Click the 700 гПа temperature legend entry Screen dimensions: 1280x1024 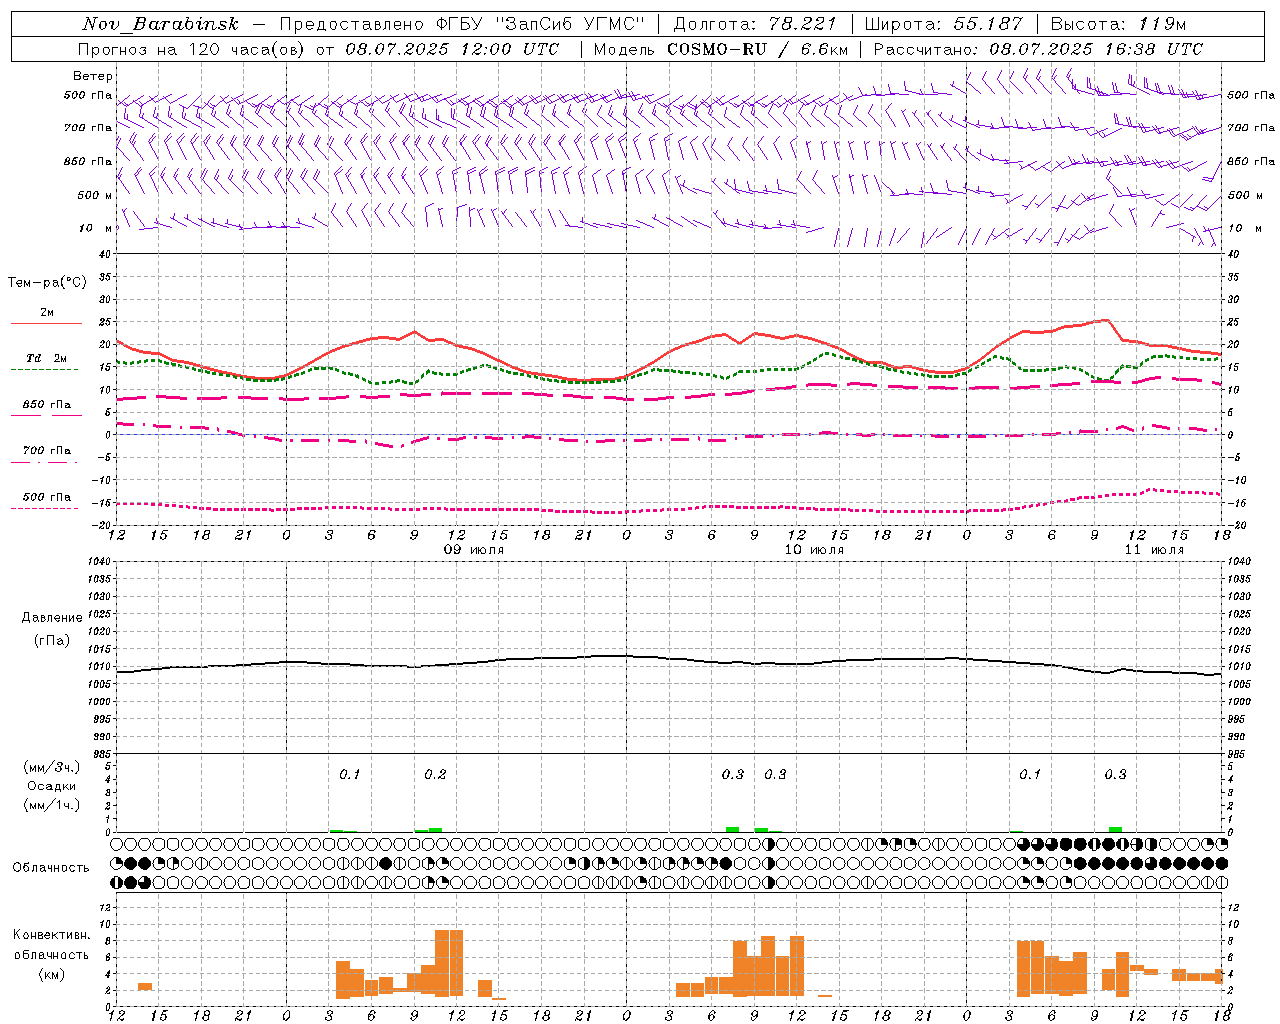coord(47,451)
